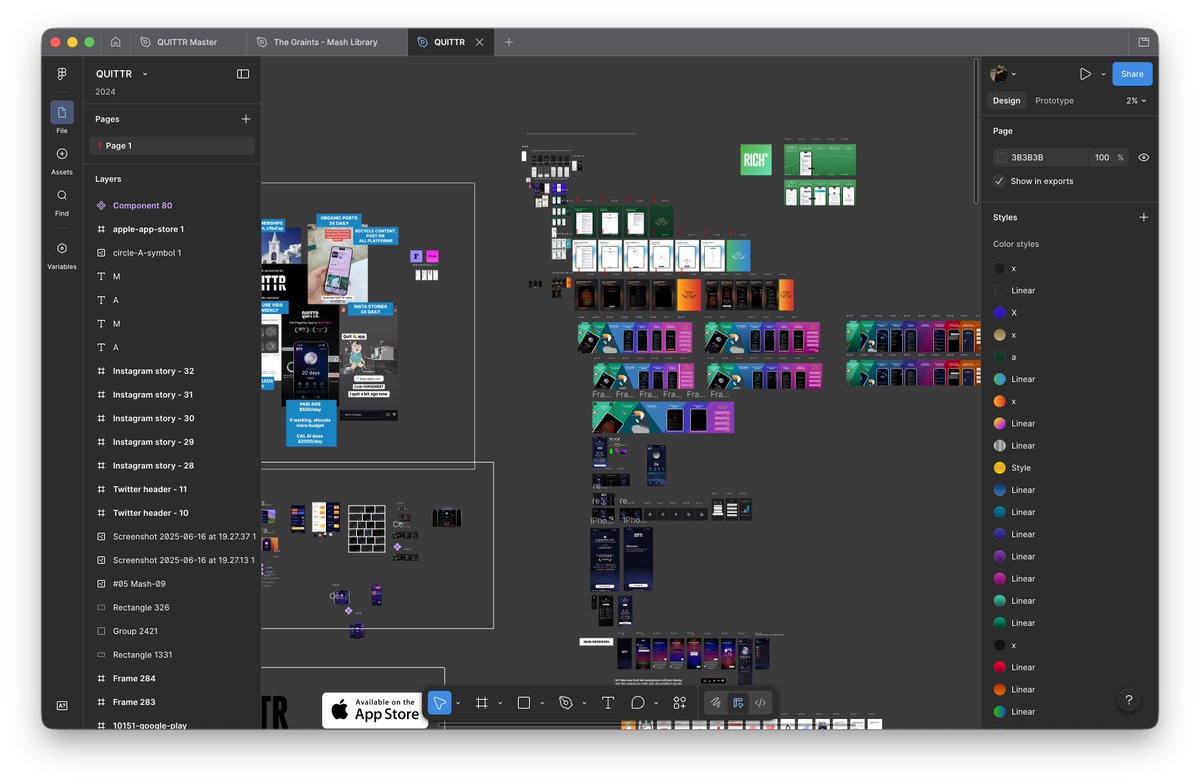
Task: Click the AI text icon at sidebar bottom
Action: [62, 706]
